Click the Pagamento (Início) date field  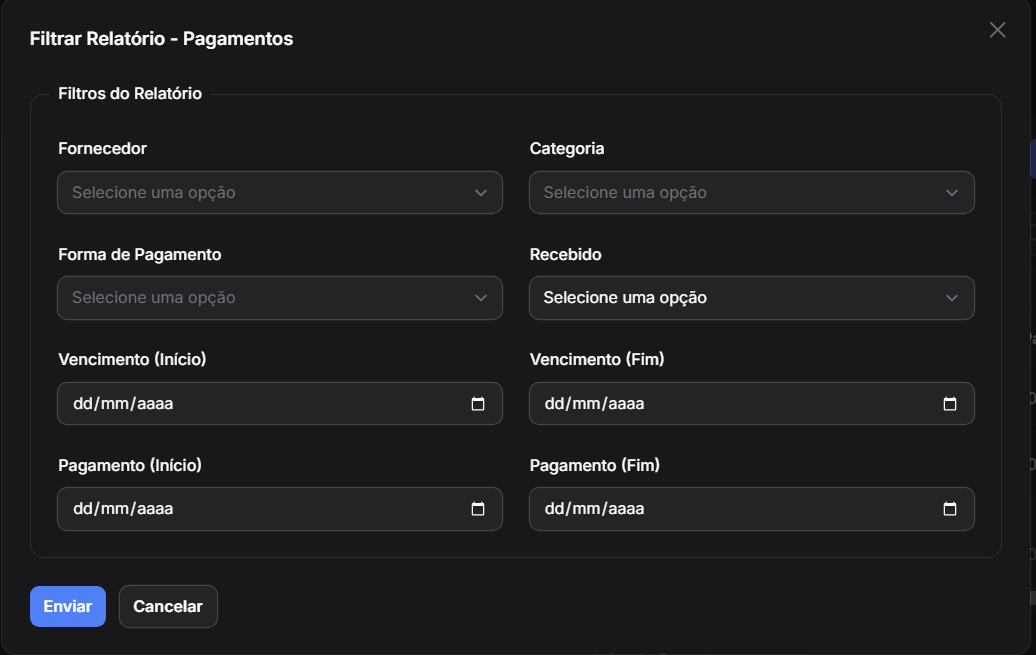(279, 509)
